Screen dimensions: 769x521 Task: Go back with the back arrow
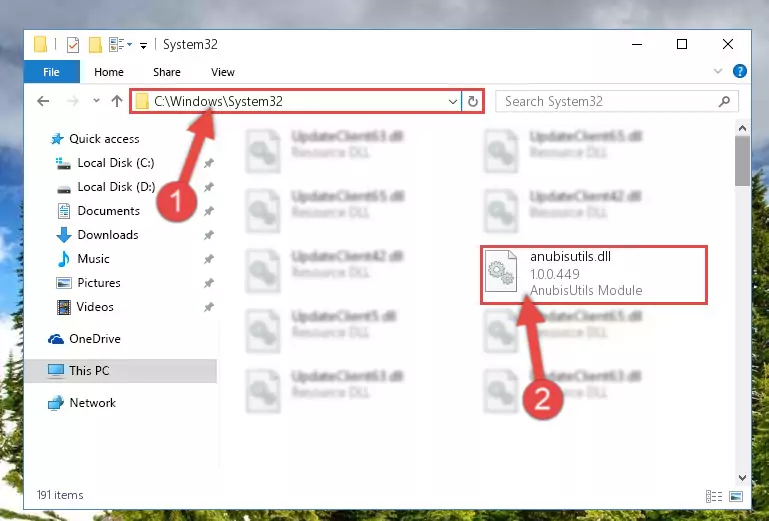(43, 101)
